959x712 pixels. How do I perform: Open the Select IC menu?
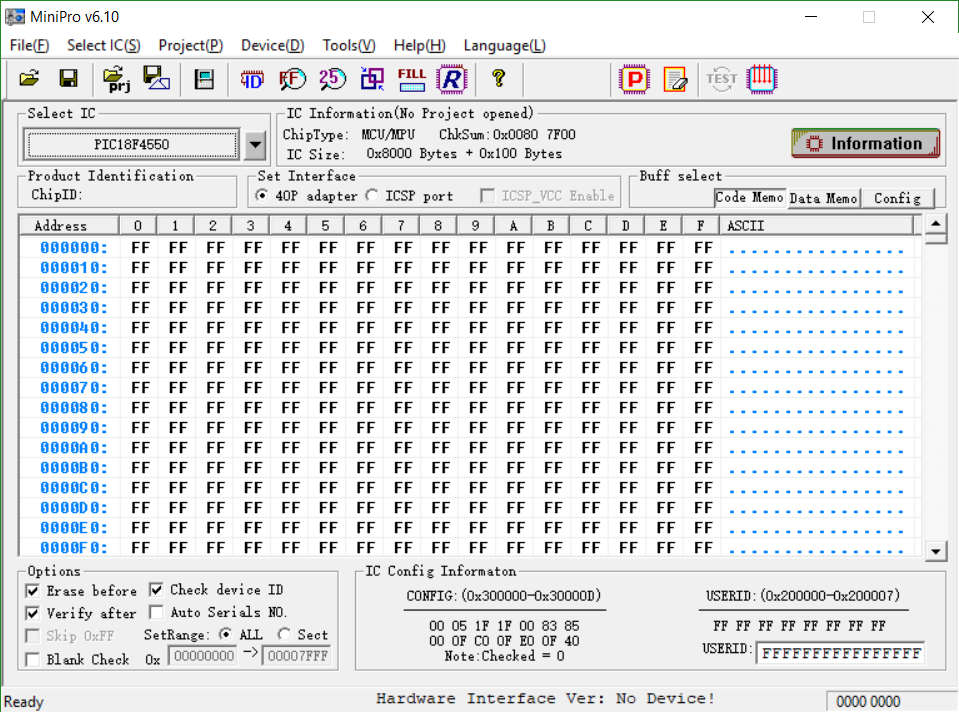(x=103, y=46)
